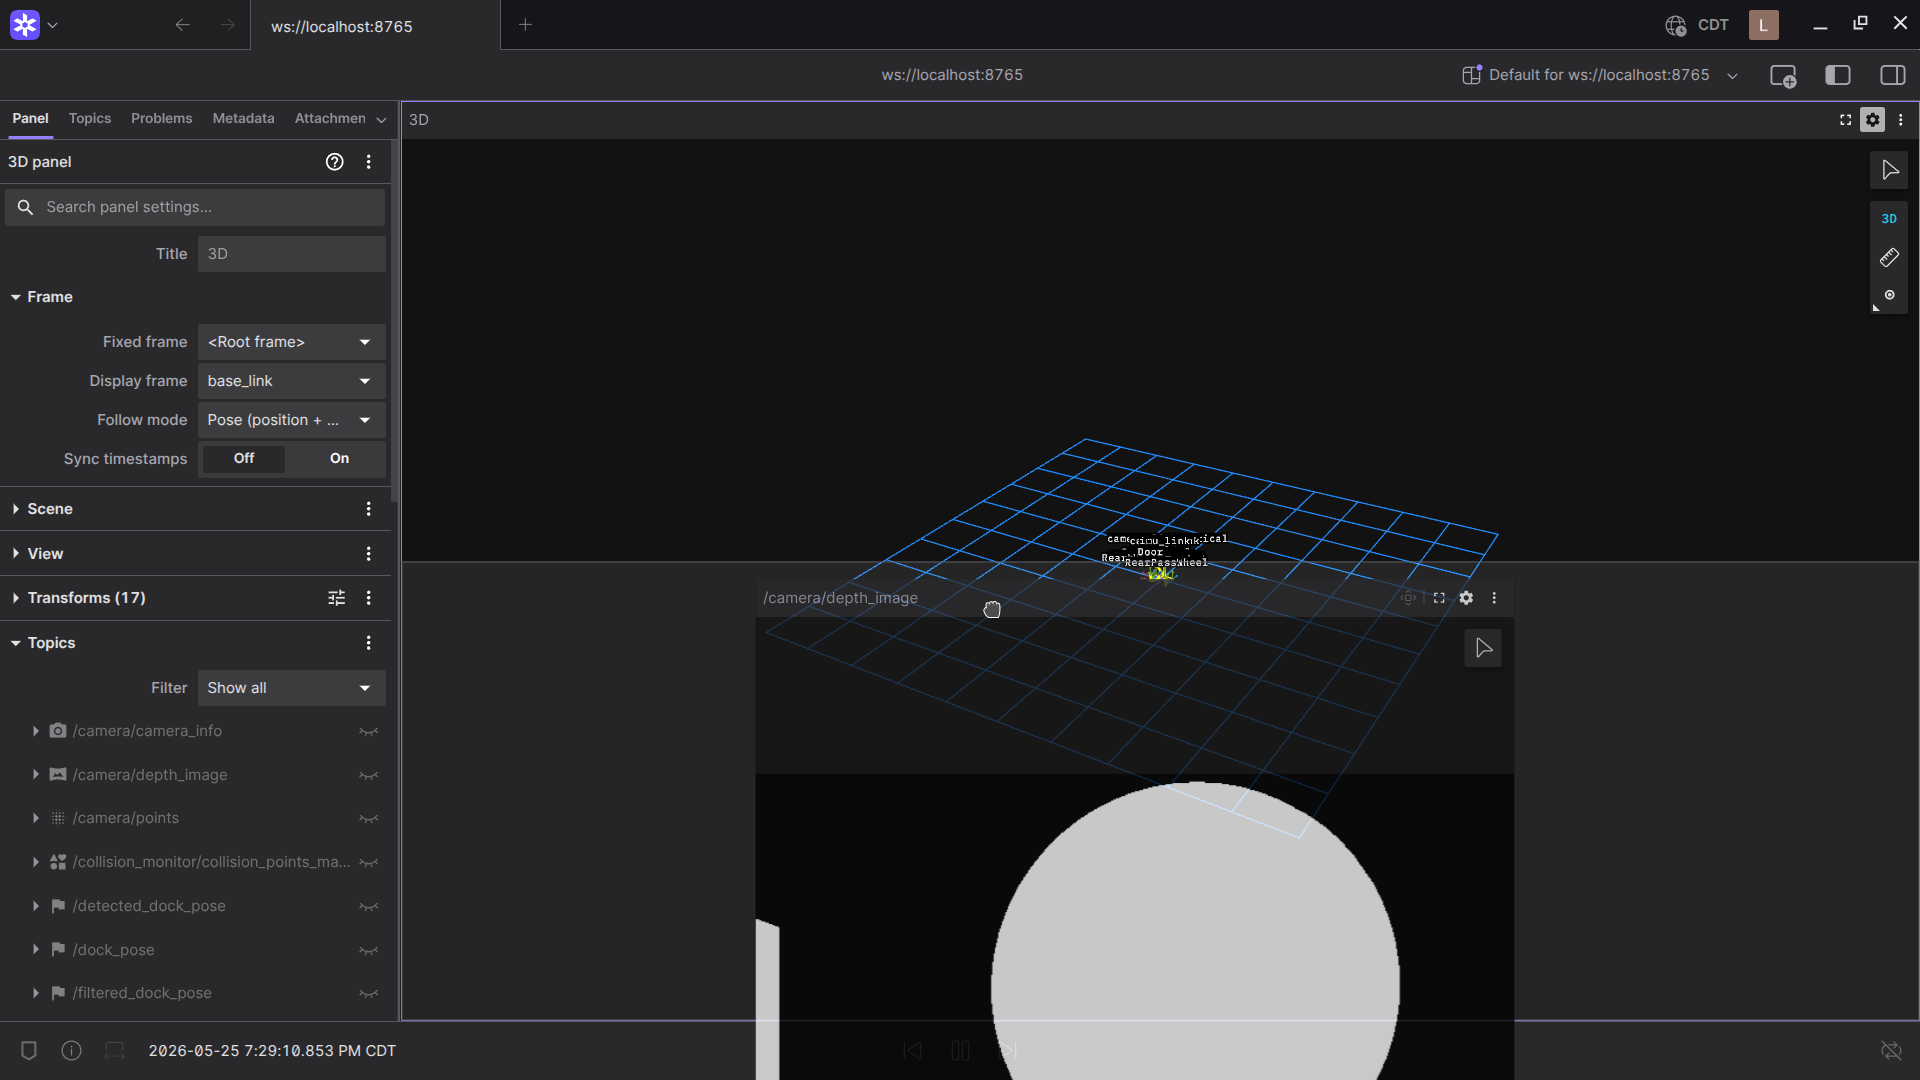The width and height of the screenshot is (1920, 1080).
Task: Open the Topics Filter Show all dropdown
Action: coord(291,688)
